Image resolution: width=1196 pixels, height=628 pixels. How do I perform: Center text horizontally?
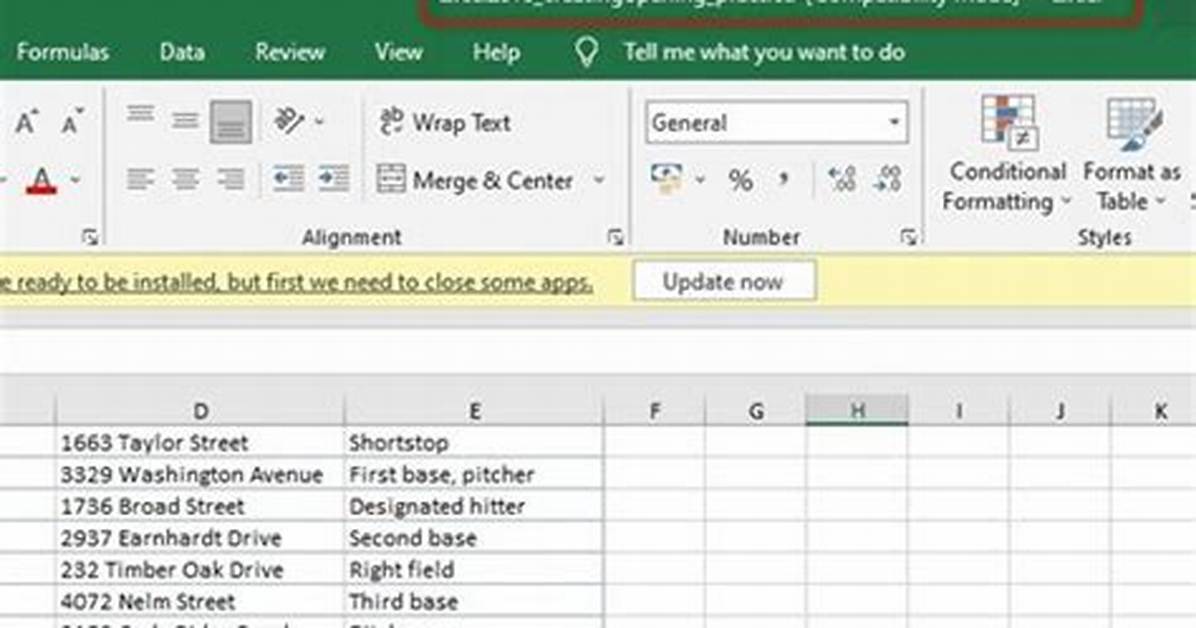185,179
